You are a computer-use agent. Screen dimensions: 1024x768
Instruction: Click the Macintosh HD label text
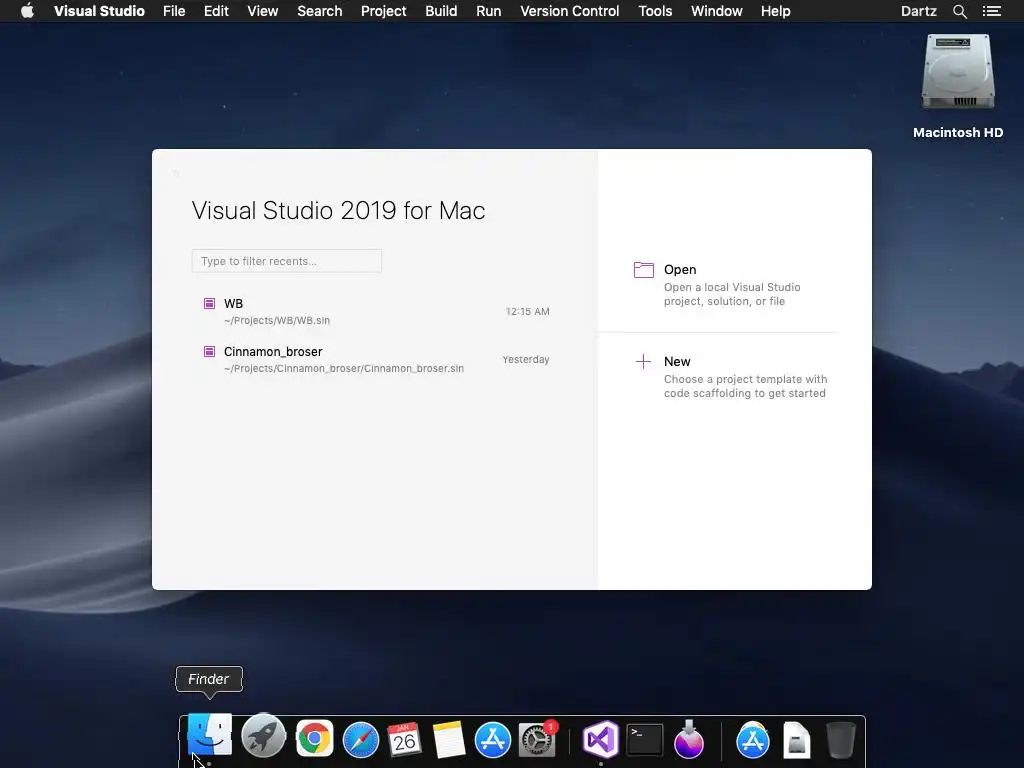click(x=958, y=133)
